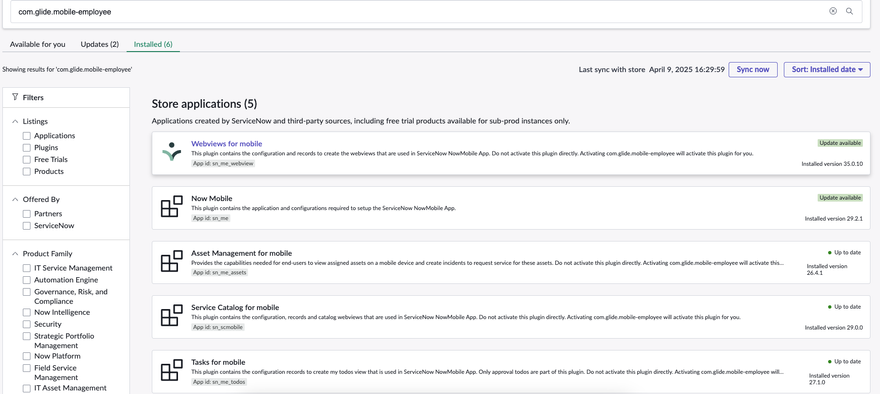The image size is (880, 394).
Task: Check the Strategic Portfolio Management filter
Action: (x=26, y=336)
